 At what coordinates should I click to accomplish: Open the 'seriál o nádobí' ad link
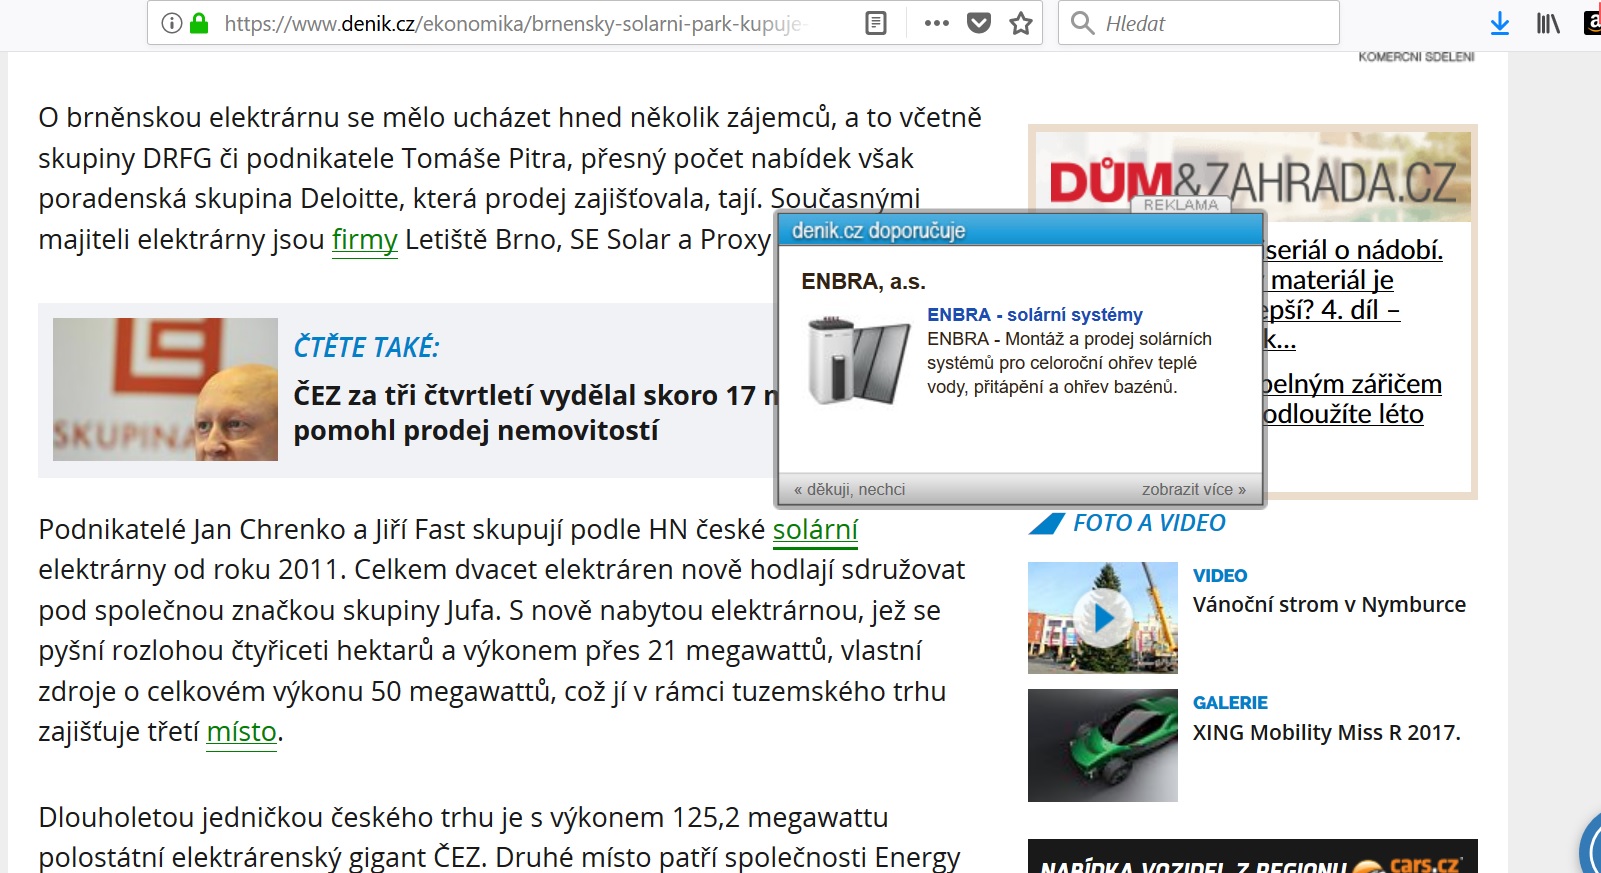1354,250
